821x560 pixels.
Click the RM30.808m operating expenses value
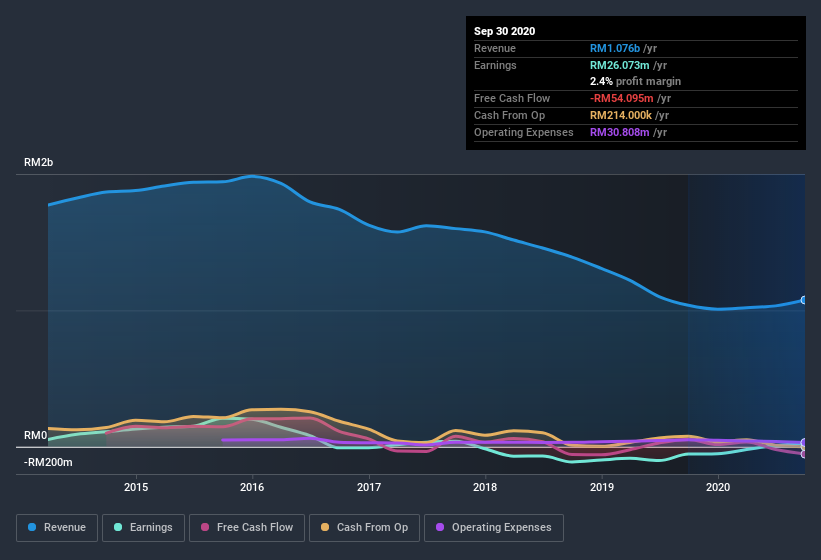619,132
